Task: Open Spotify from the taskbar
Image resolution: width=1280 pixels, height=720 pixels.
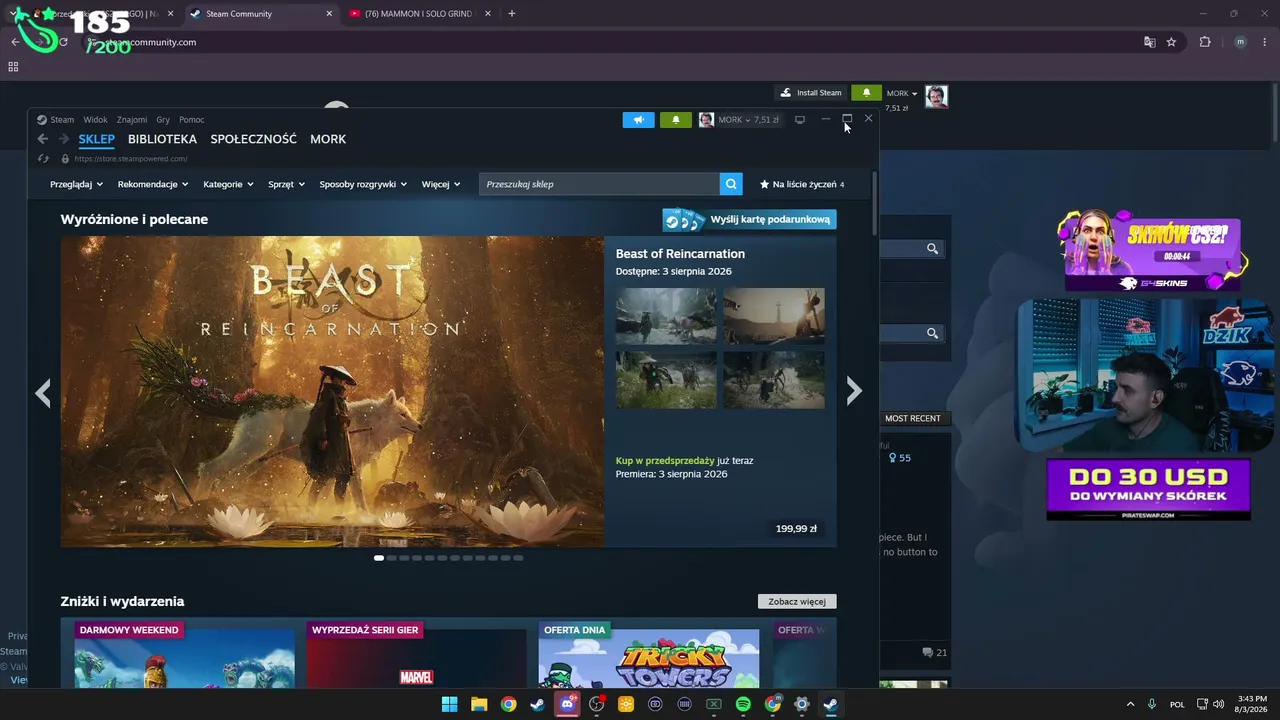Action: tap(743, 704)
